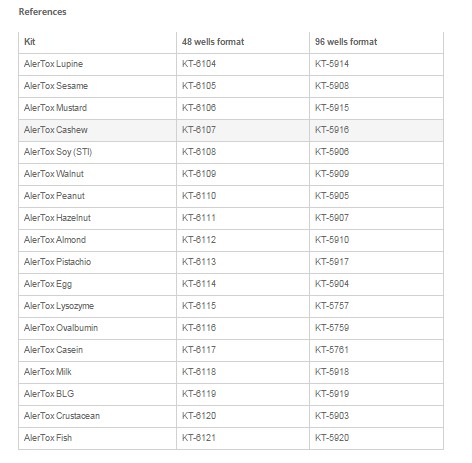The image size is (472, 463).
Task: Click KT-6117 for the Casein kit
Action: (x=199, y=350)
